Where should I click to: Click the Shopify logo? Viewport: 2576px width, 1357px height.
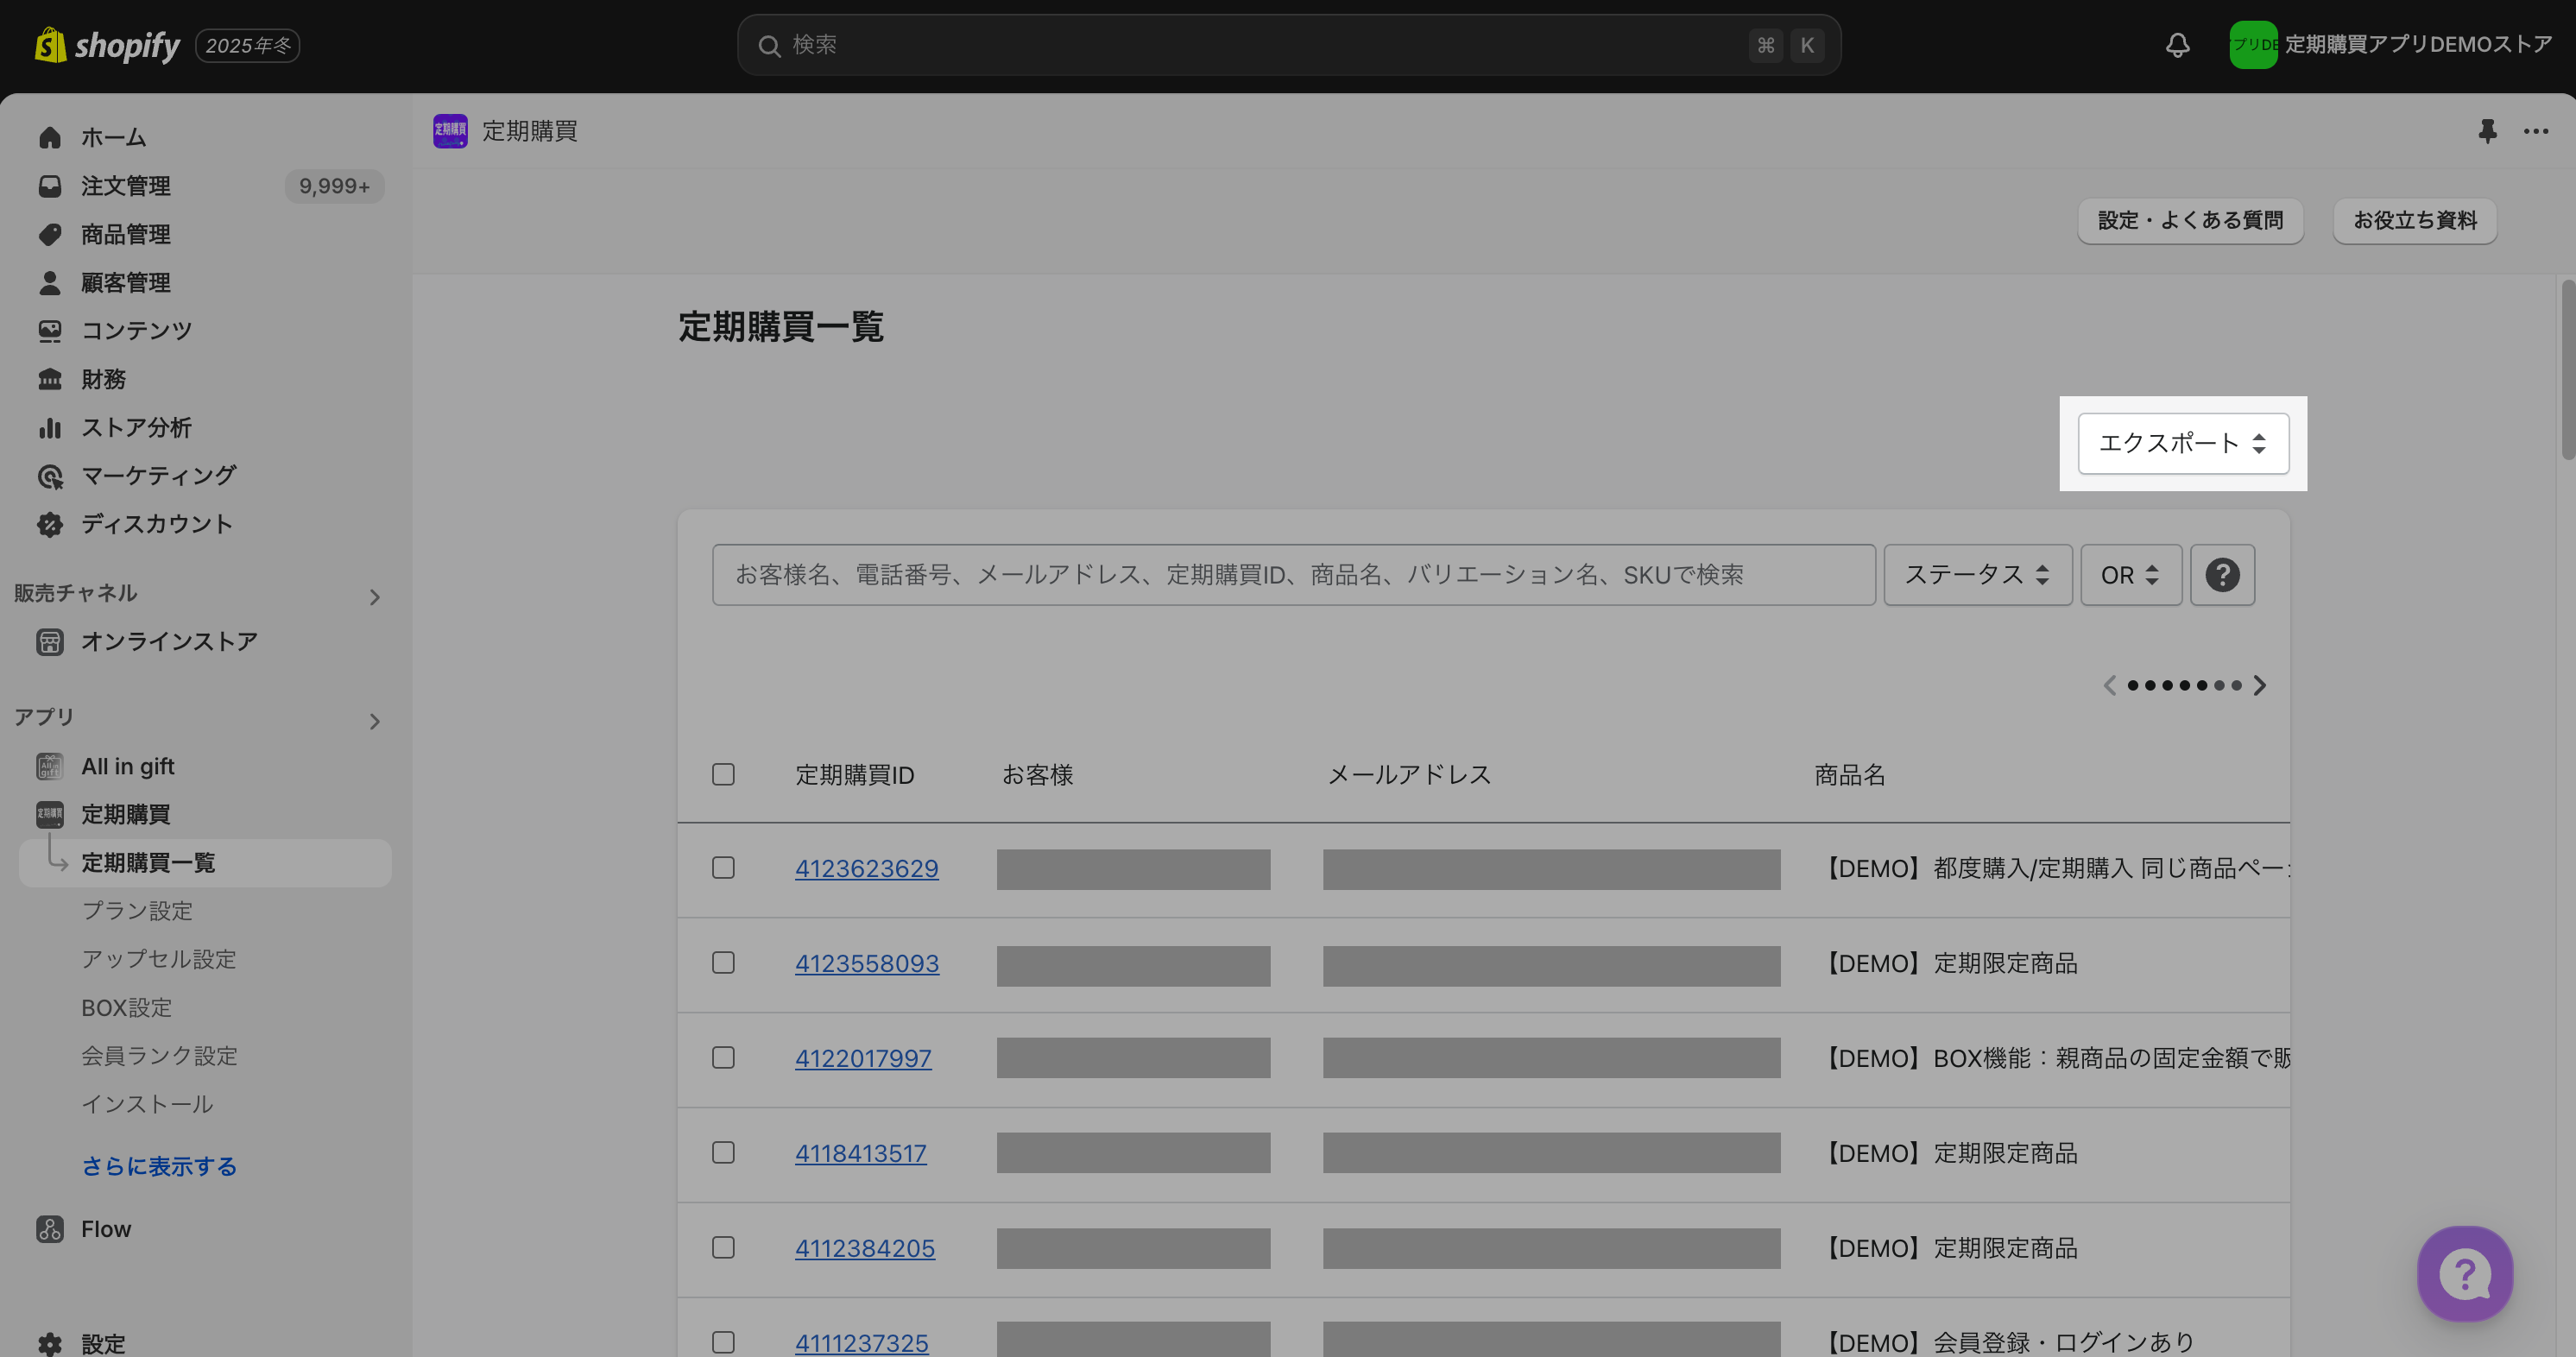pyautogui.click(x=107, y=45)
